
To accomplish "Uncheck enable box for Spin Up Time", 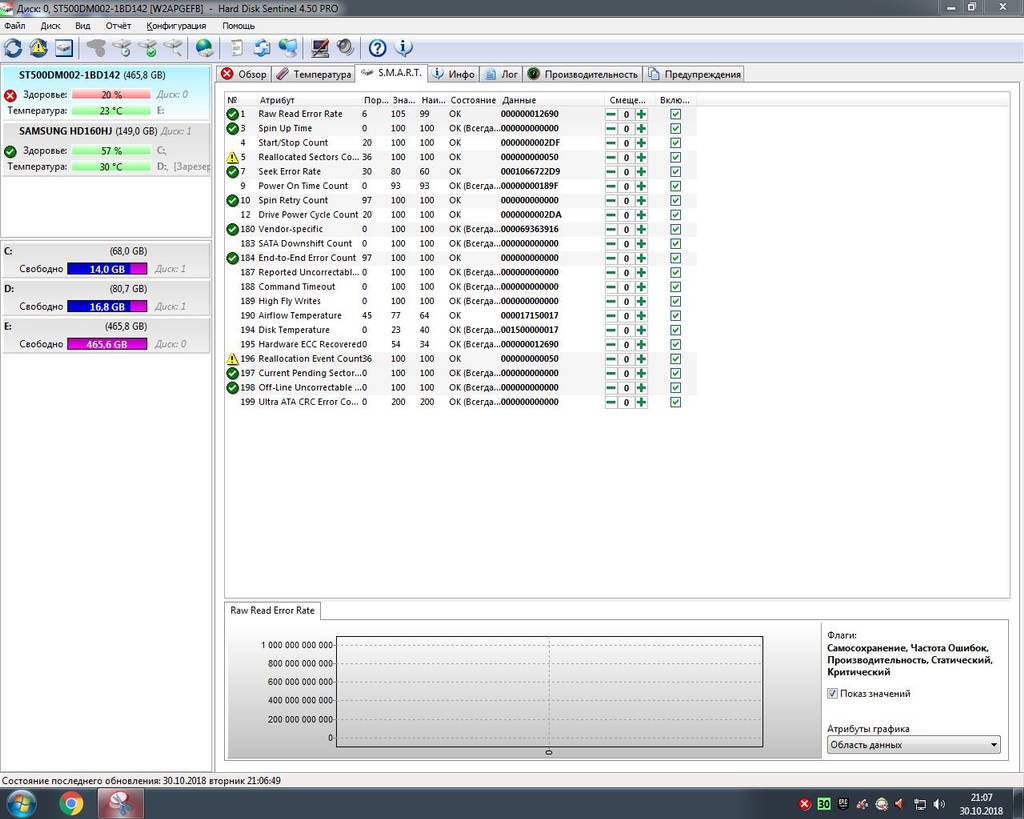I will (x=675, y=129).
